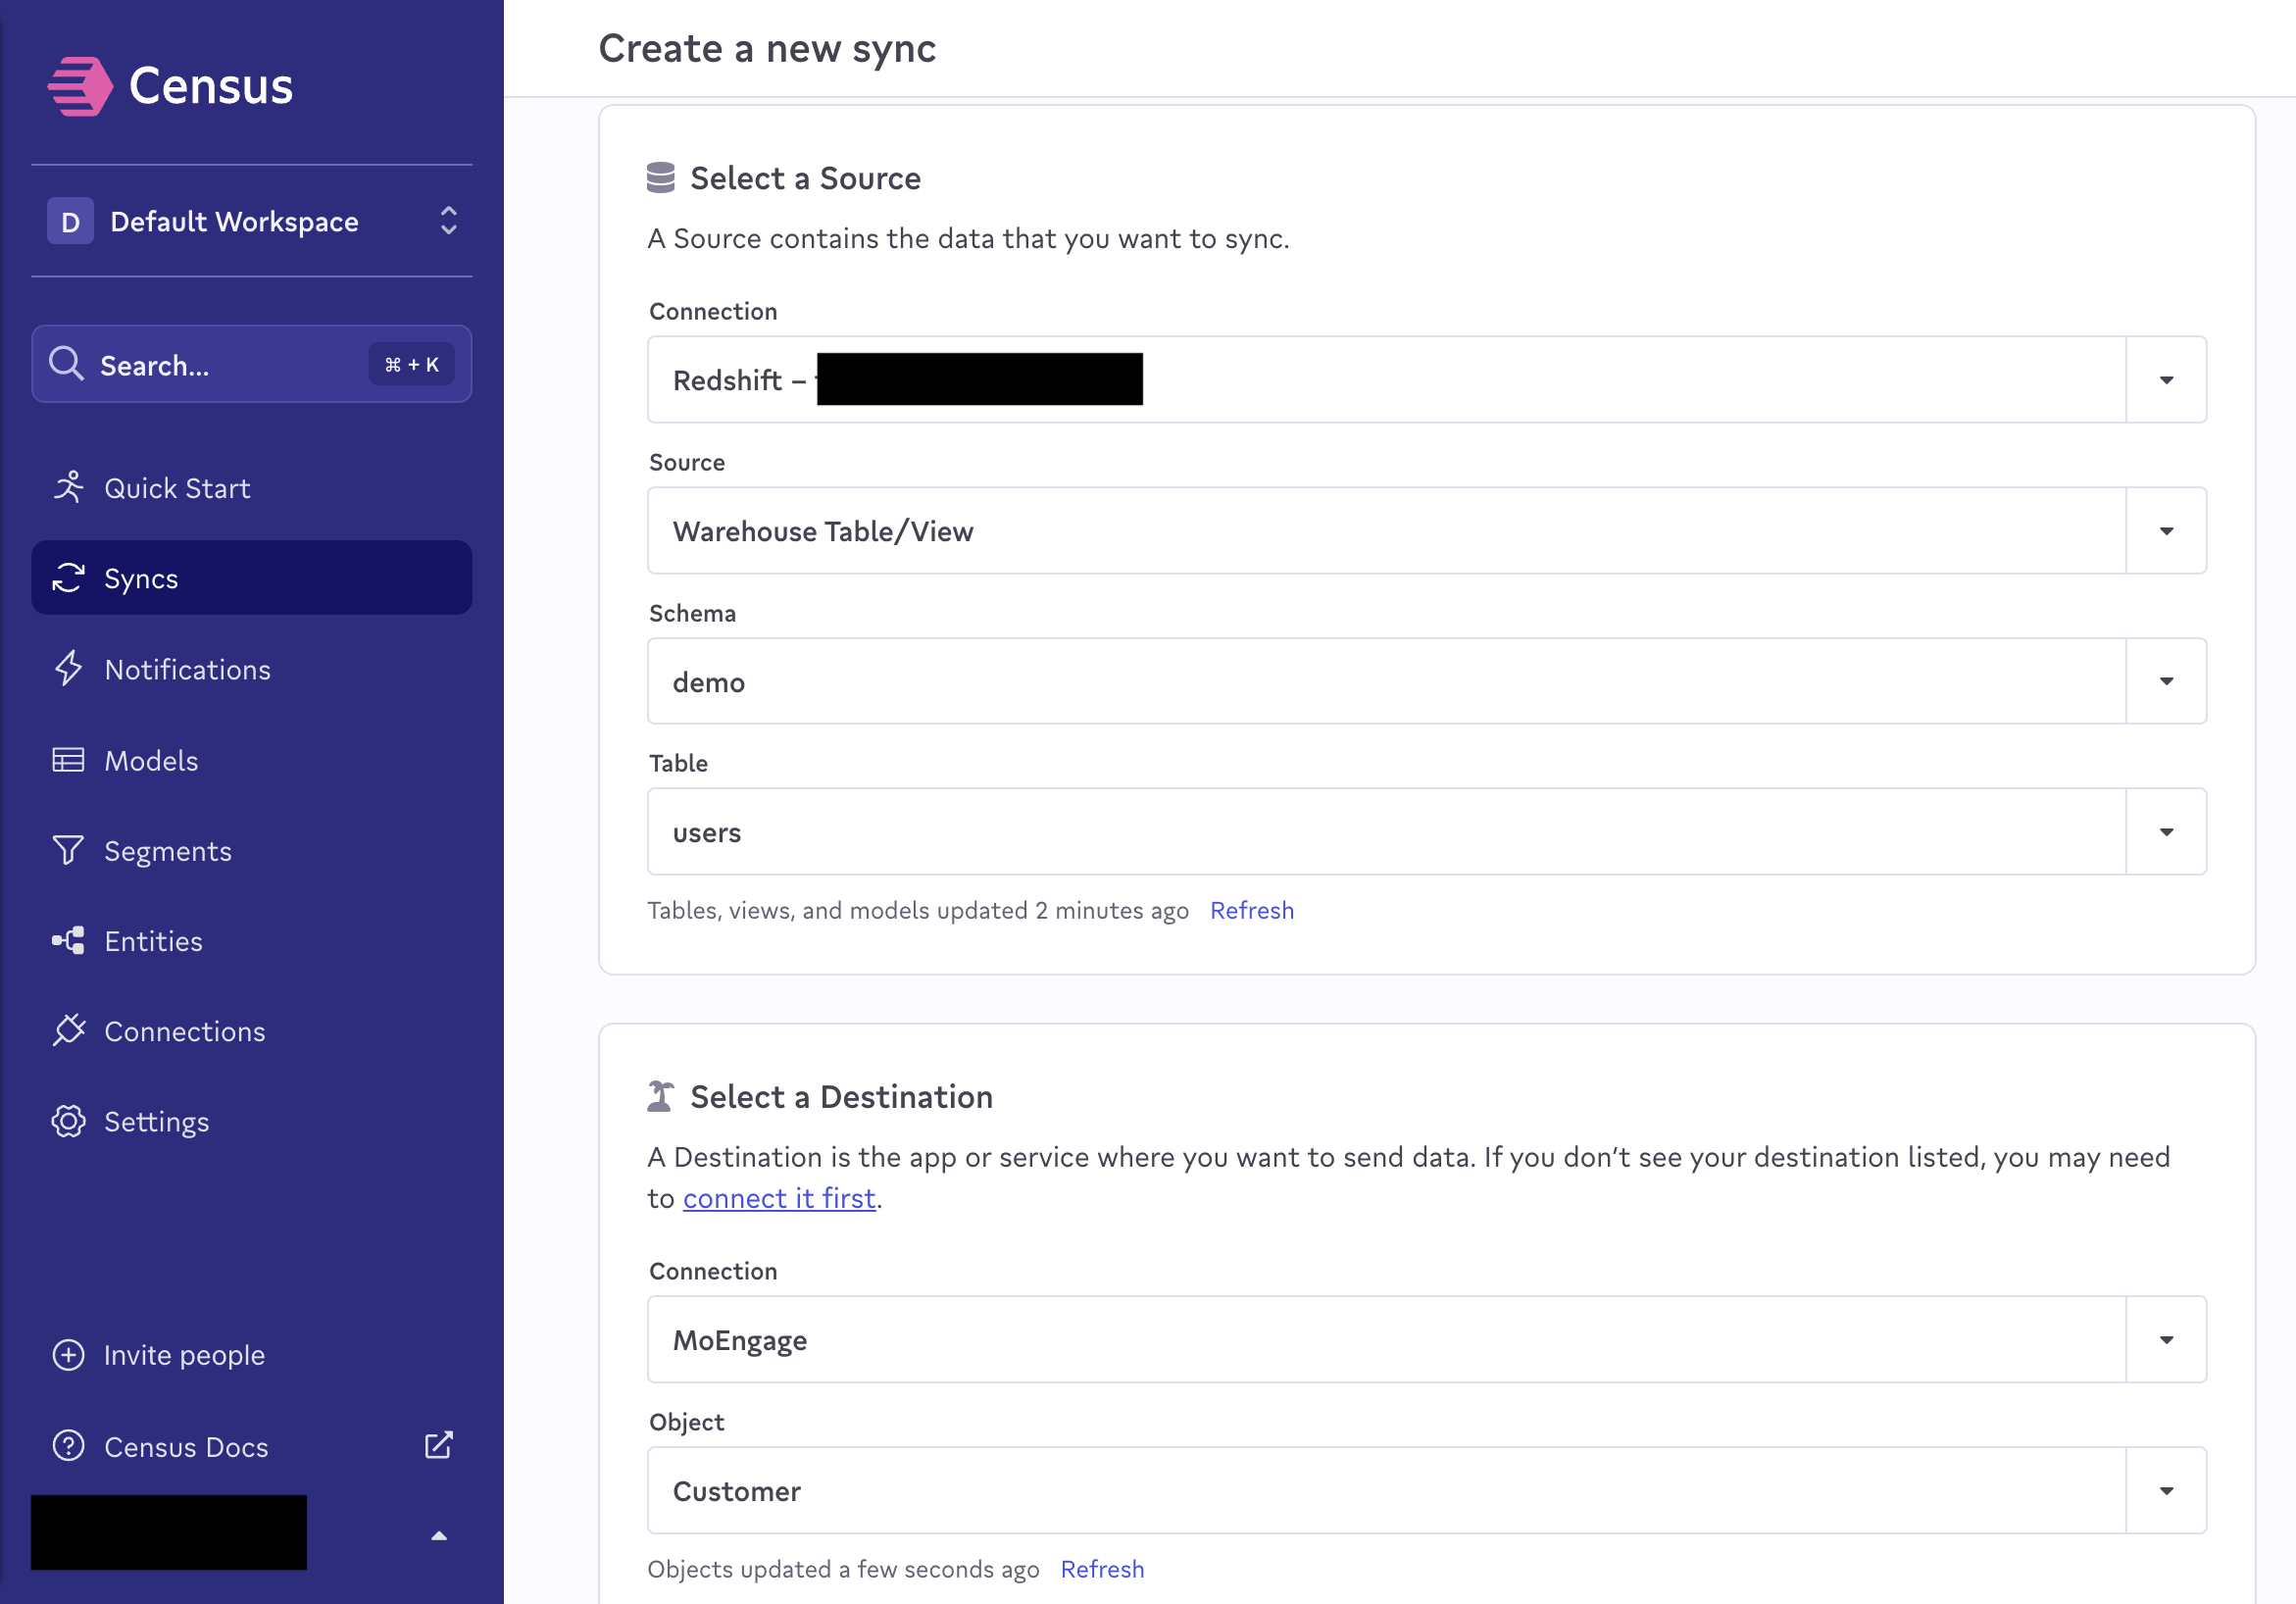Open the Segments section in the sidebar

[167, 850]
